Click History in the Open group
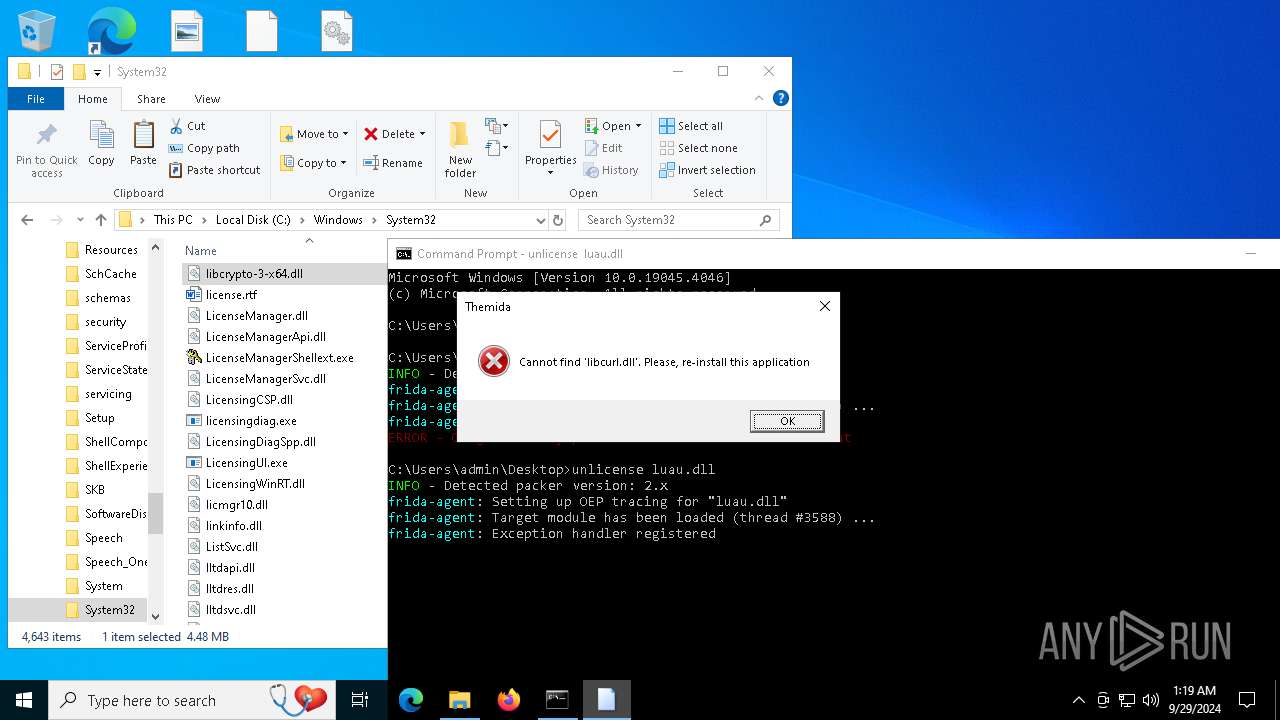Screen dimensions: 1280x720 click(x=611, y=170)
